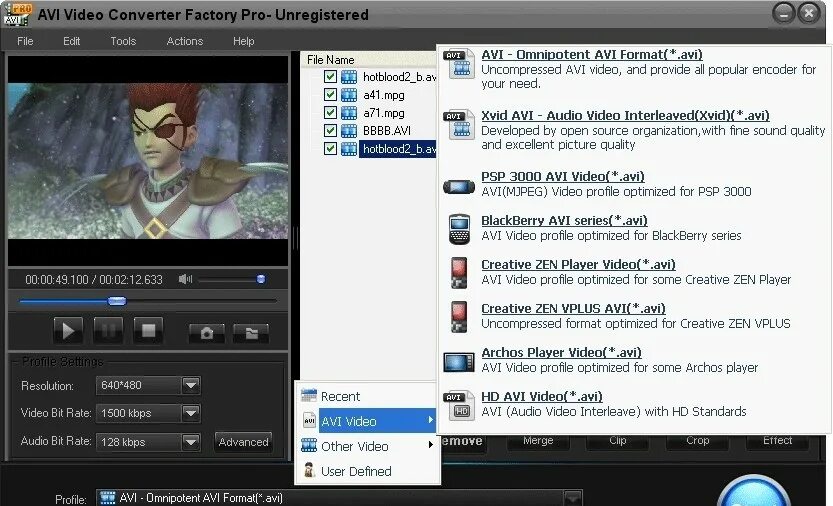The height and width of the screenshot is (506, 833).
Task: Toggle the a71.mpg checkbox
Action: (330, 113)
